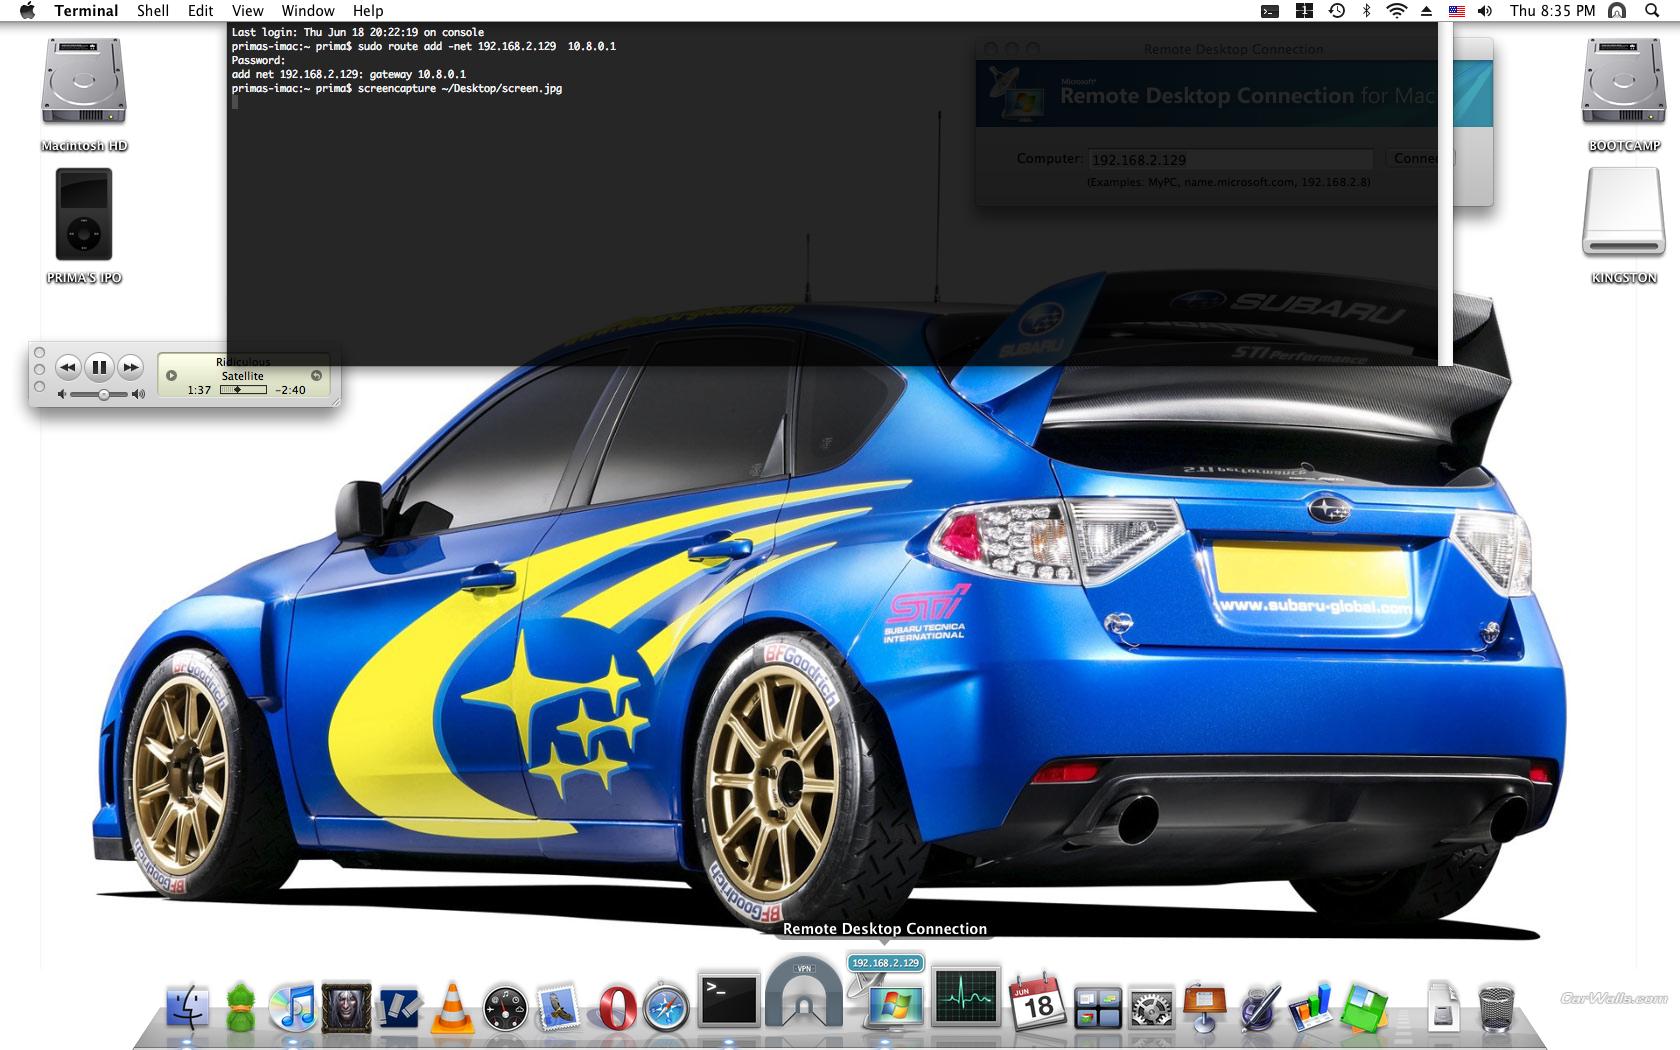Image resolution: width=1680 pixels, height=1050 pixels.
Task: Open System Preferences gear in Dock
Action: point(1151,1008)
